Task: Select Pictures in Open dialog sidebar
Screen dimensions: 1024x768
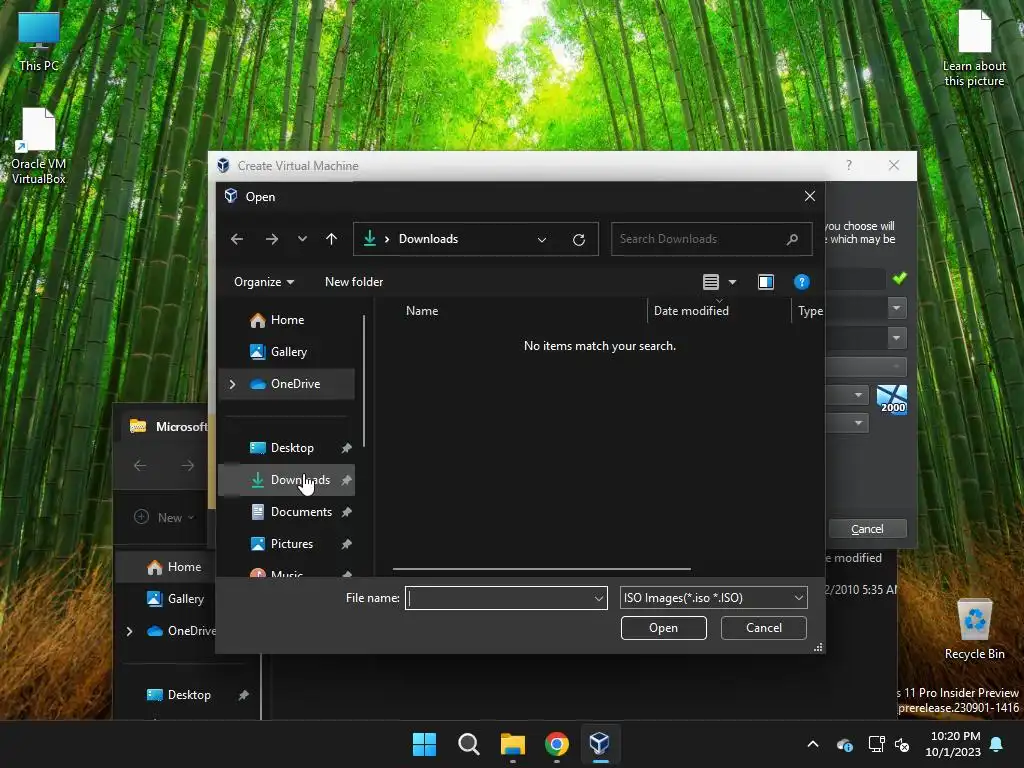Action: point(286,543)
